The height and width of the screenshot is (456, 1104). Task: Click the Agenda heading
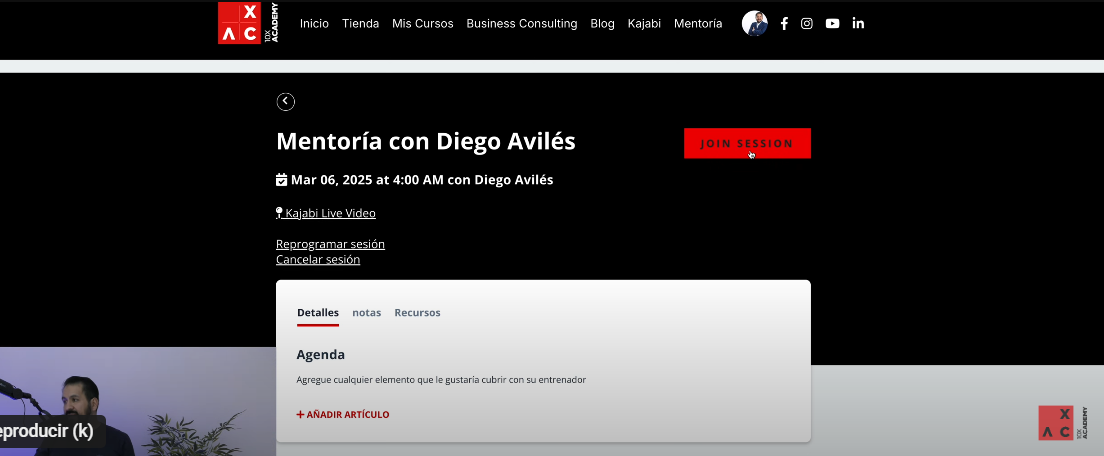tap(320, 355)
